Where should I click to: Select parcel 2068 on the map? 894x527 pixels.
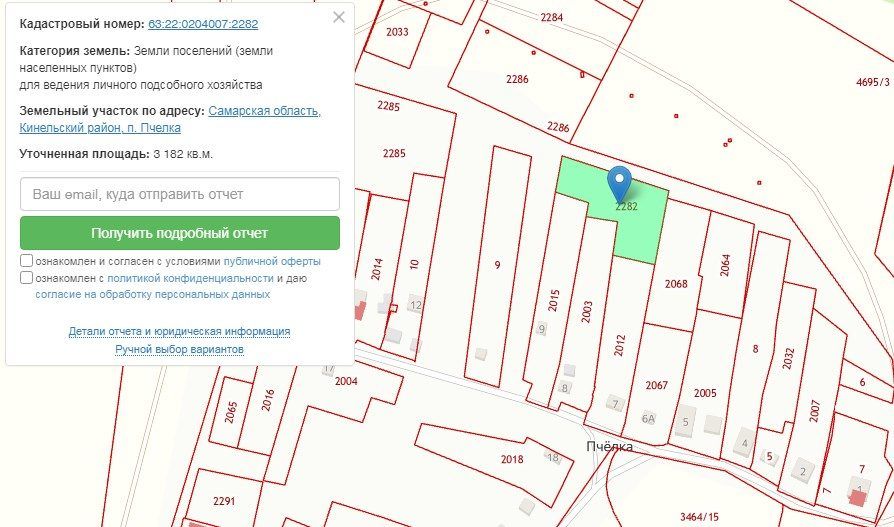pyautogui.click(x=676, y=283)
